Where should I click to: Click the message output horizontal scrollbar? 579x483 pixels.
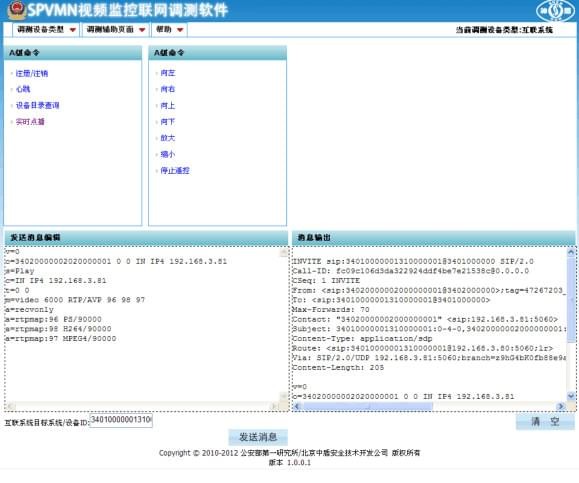(429, 406)
